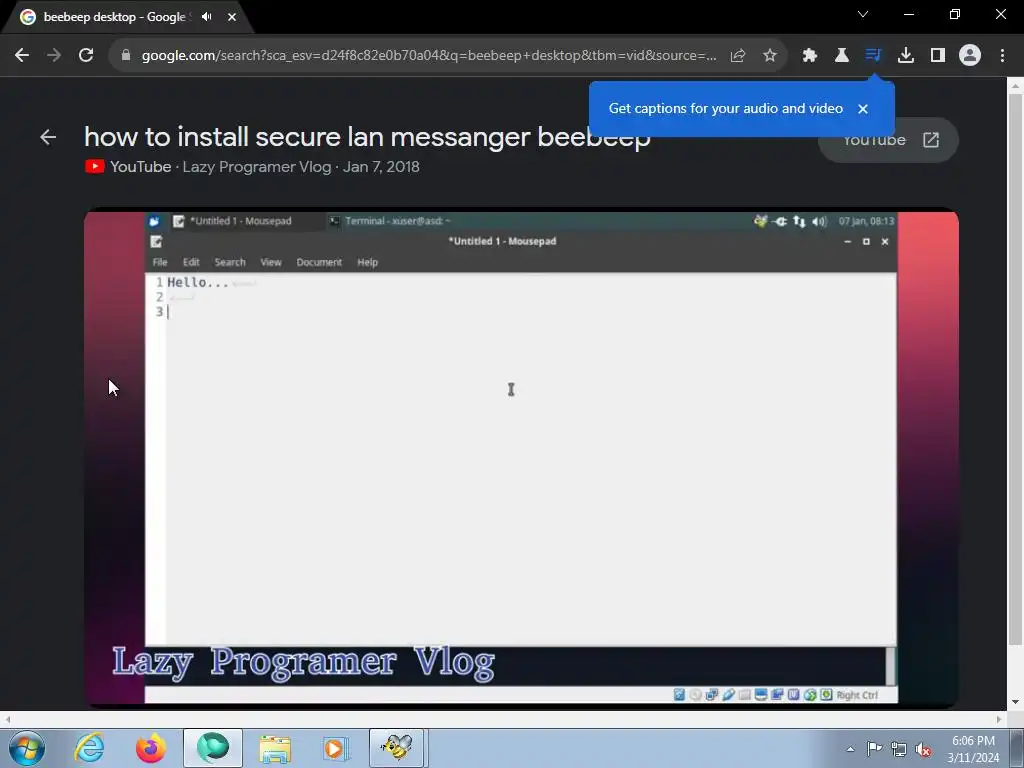1024x768 pixels.
Task: Click left arrow on horizontal scrollbar
Action: (8, 719)
